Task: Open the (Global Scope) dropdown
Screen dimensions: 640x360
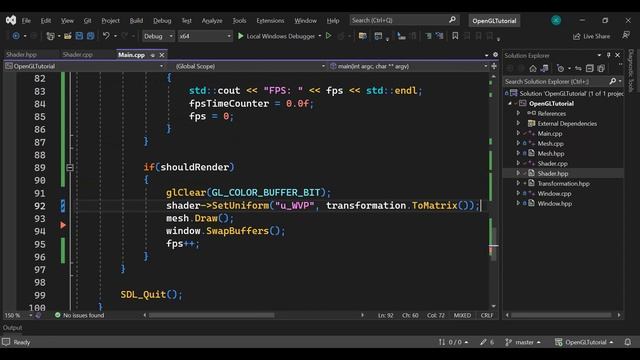Action: tap(250, 66)
